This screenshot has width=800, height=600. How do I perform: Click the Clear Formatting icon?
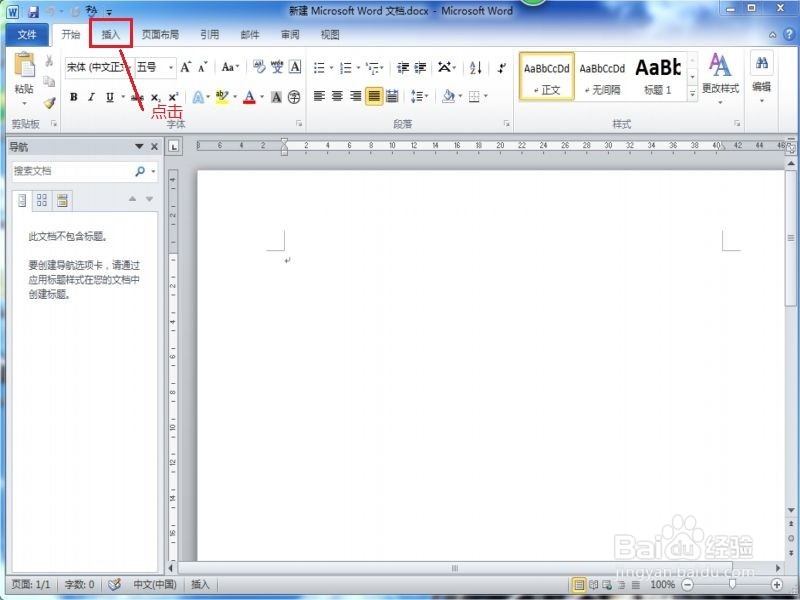click(x=259, y=67)
